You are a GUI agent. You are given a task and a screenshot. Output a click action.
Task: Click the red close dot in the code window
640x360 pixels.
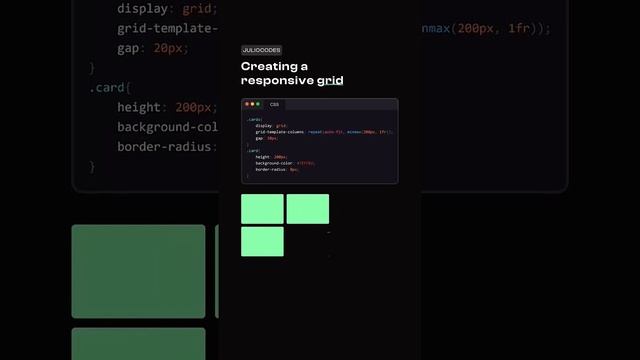tap(247, 104)
